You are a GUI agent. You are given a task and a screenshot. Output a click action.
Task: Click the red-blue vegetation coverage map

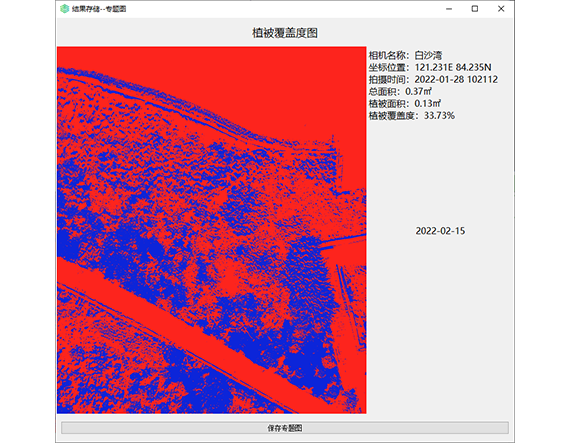(x=212, y=230)
